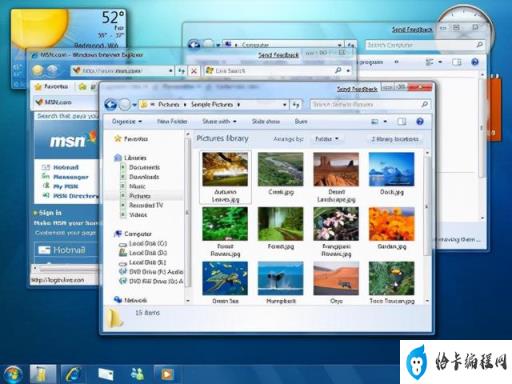Click the blue help icon in Pictures window
Viewport: 512px width, 384px height.
[420, 121]
